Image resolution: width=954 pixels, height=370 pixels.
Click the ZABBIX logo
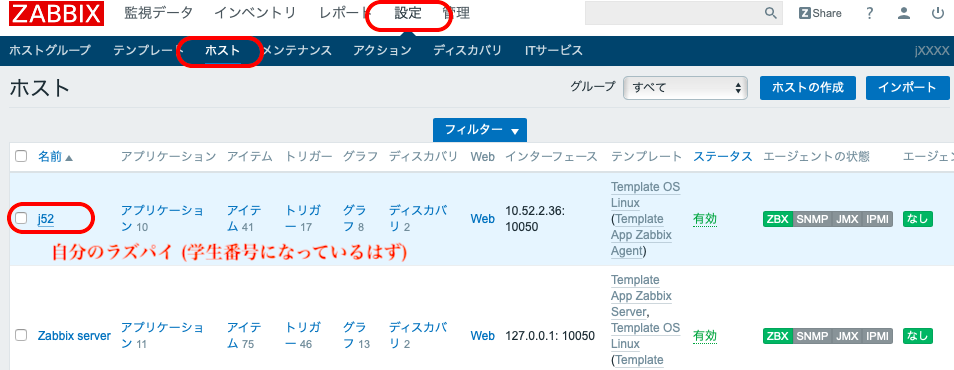click(x=56, y=13)
